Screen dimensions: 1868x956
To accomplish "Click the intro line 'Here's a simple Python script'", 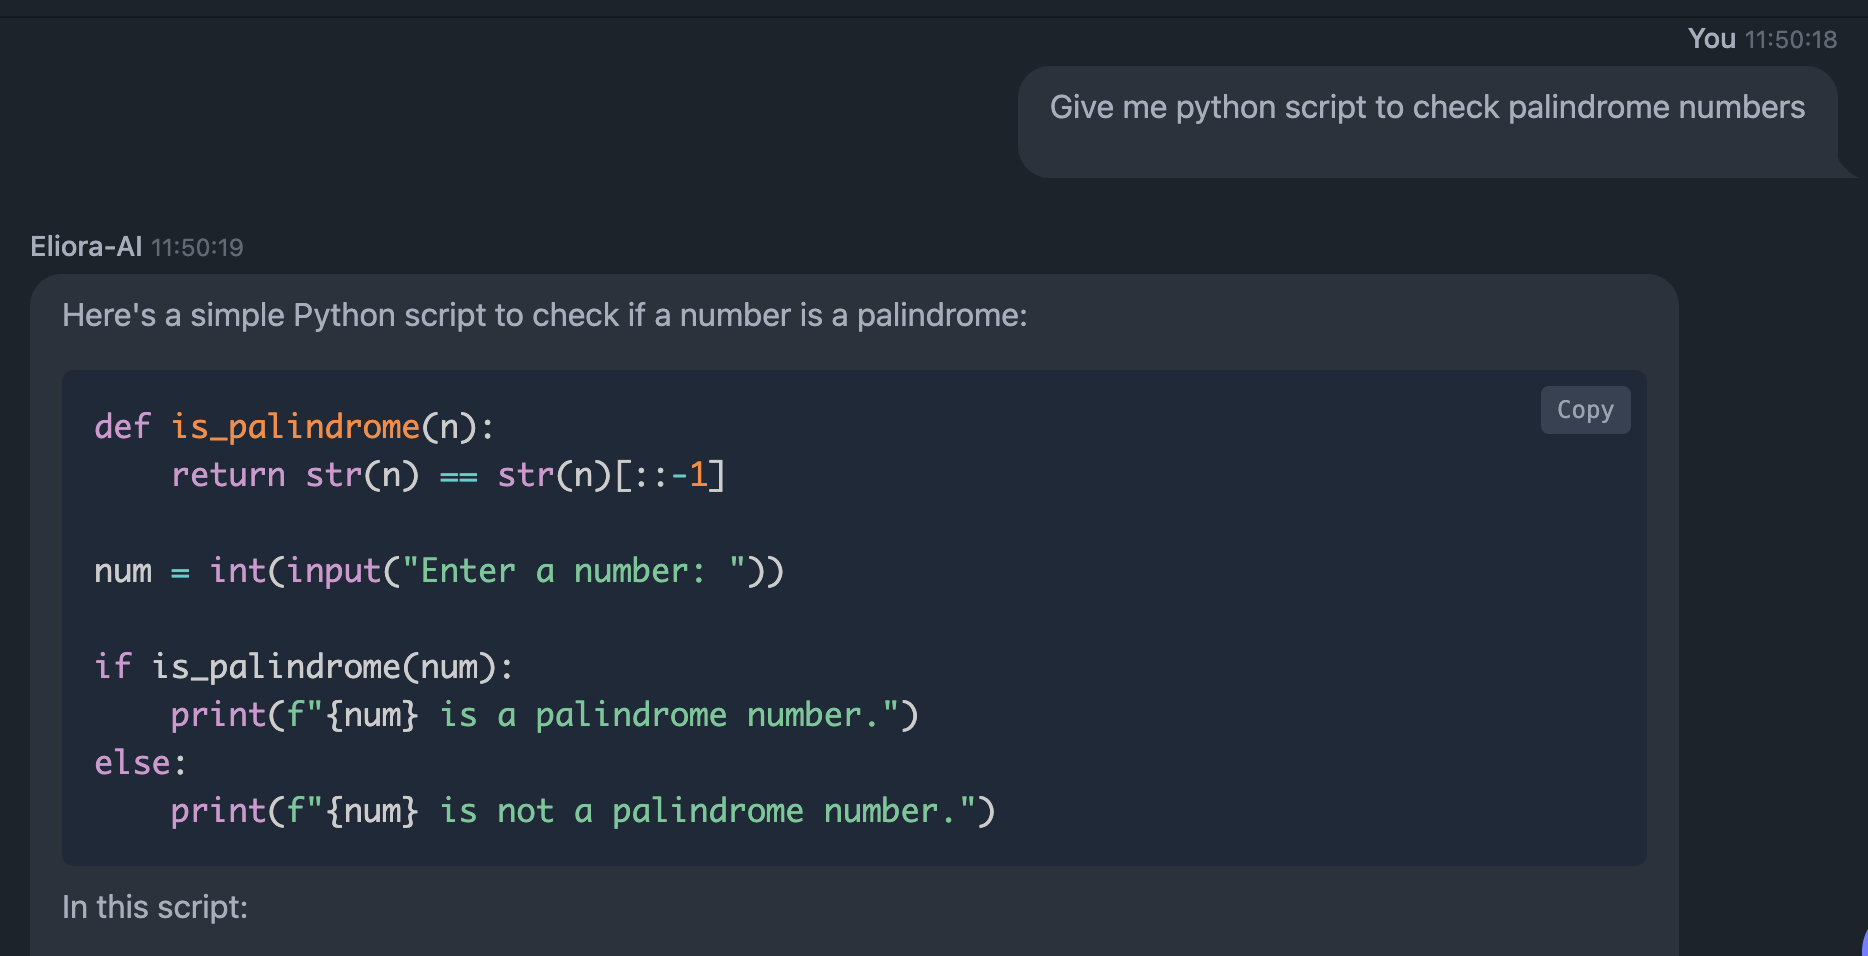I will click(x=545, y=316).
